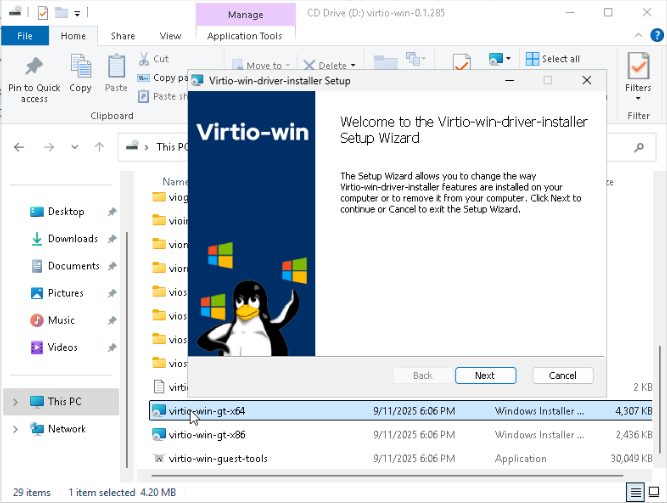Open the Explorer help icon

pyautogui.click(x=657, y=35)
